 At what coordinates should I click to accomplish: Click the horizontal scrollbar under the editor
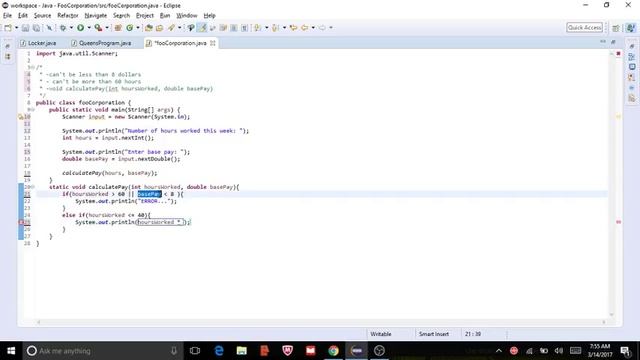click(x=321, y=322)
